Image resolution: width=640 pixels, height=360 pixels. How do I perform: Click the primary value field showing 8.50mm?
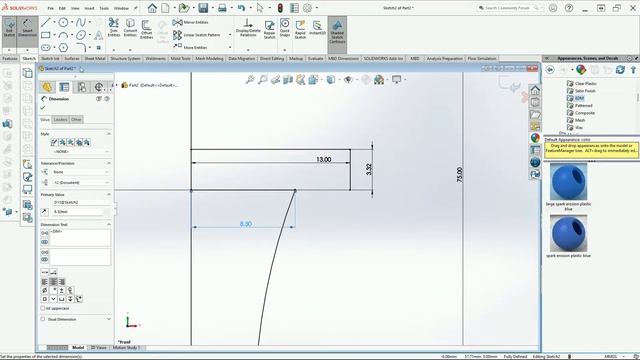pyautogui.click(x=78, y=212)
